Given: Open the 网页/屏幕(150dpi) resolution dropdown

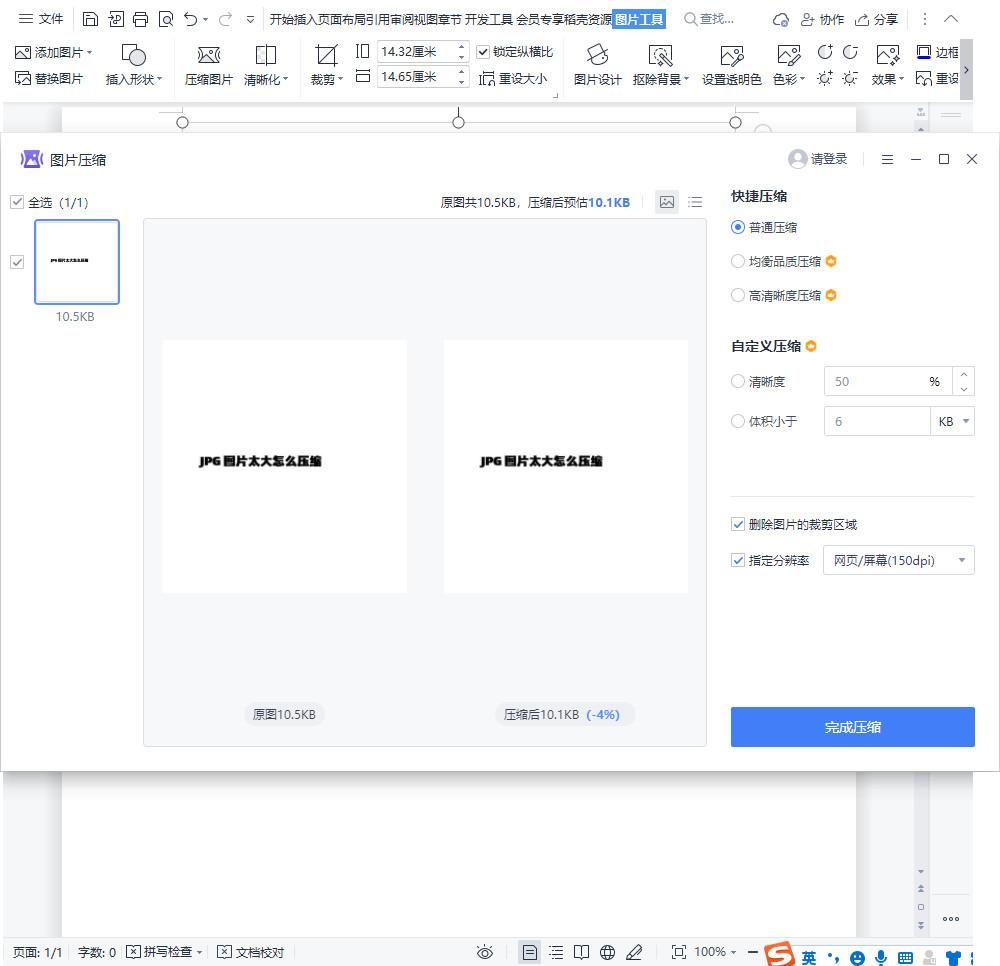Looking at the screenshot, I should point(896,560).
